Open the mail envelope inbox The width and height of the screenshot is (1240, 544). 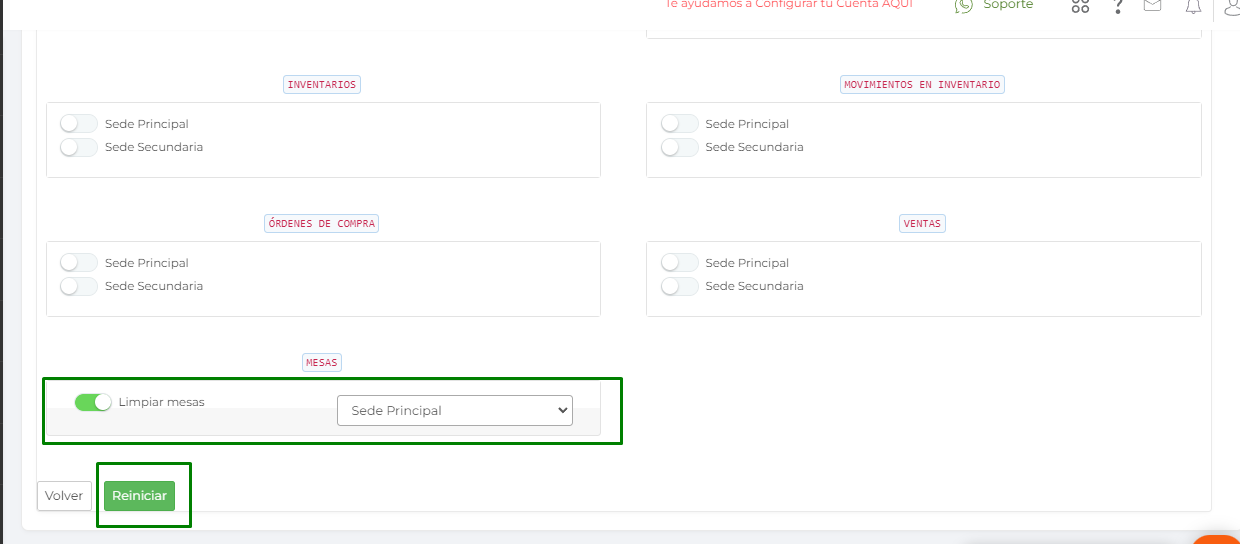(1153, 5)
